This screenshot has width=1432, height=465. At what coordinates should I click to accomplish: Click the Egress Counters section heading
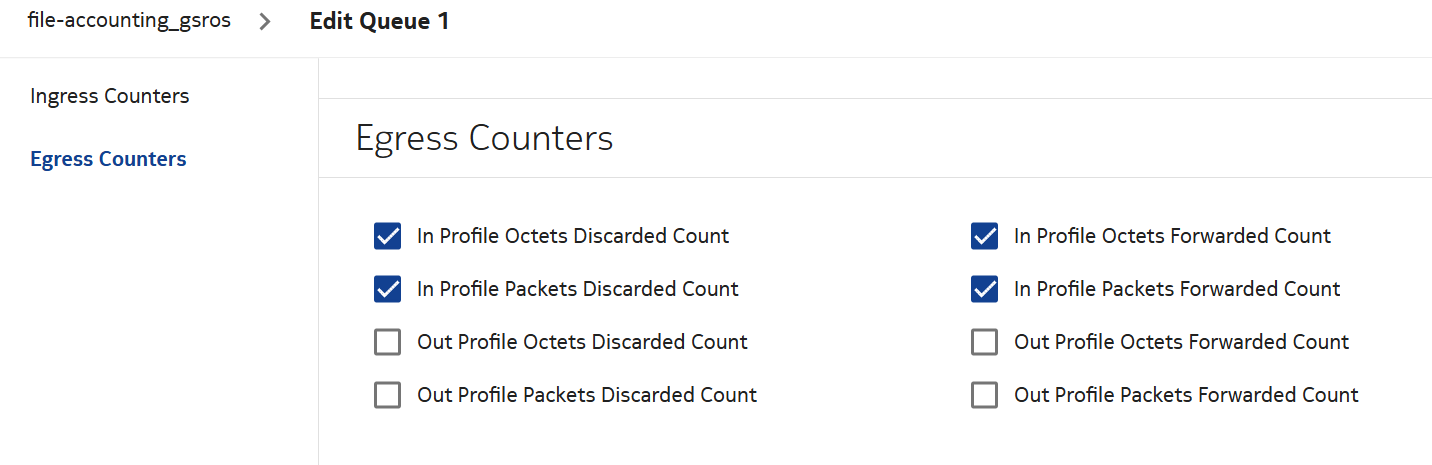click(x=484, y=138)
